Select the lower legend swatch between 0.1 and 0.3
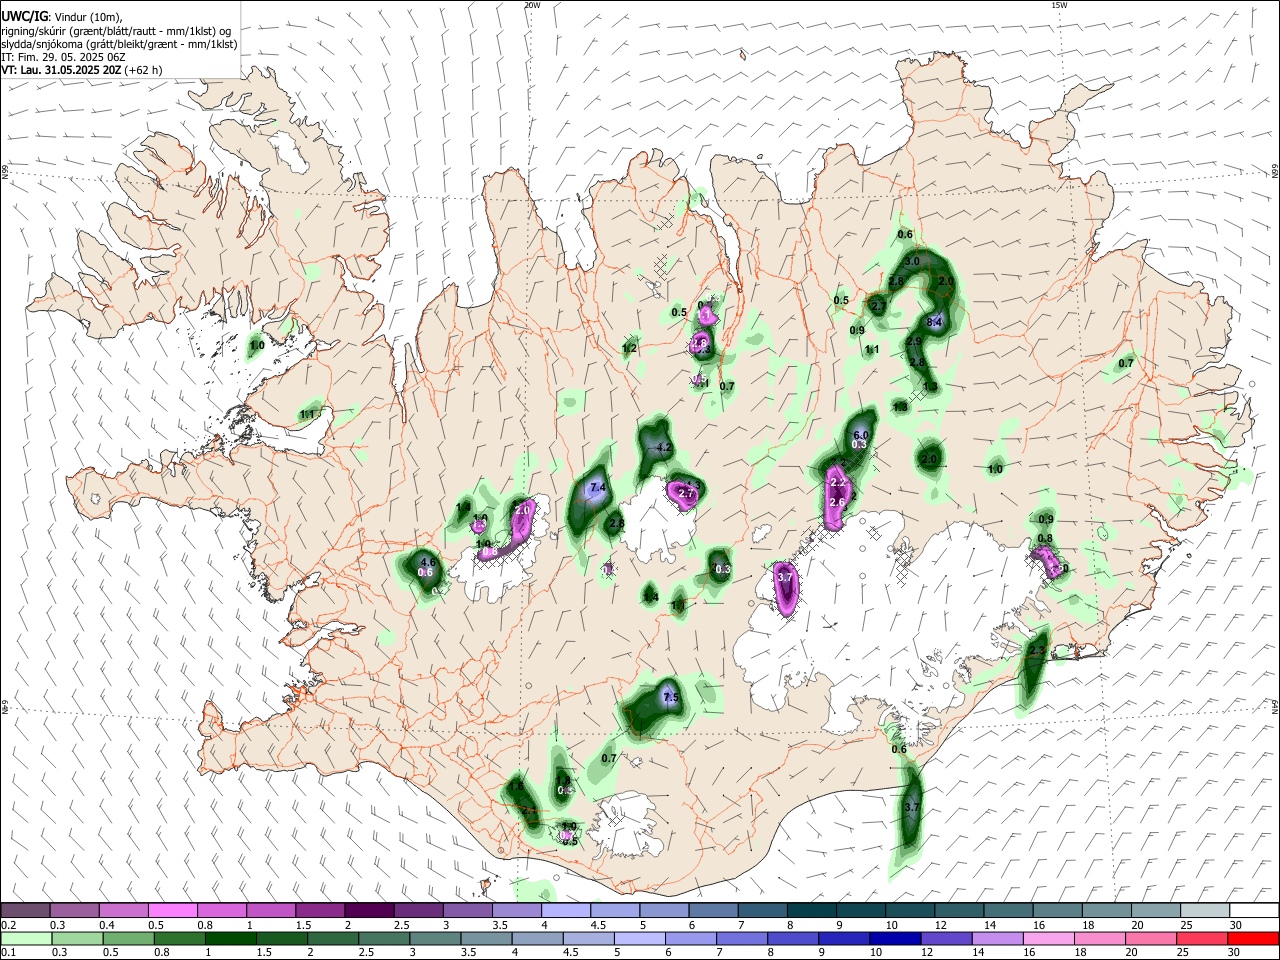 pos(25,938)
